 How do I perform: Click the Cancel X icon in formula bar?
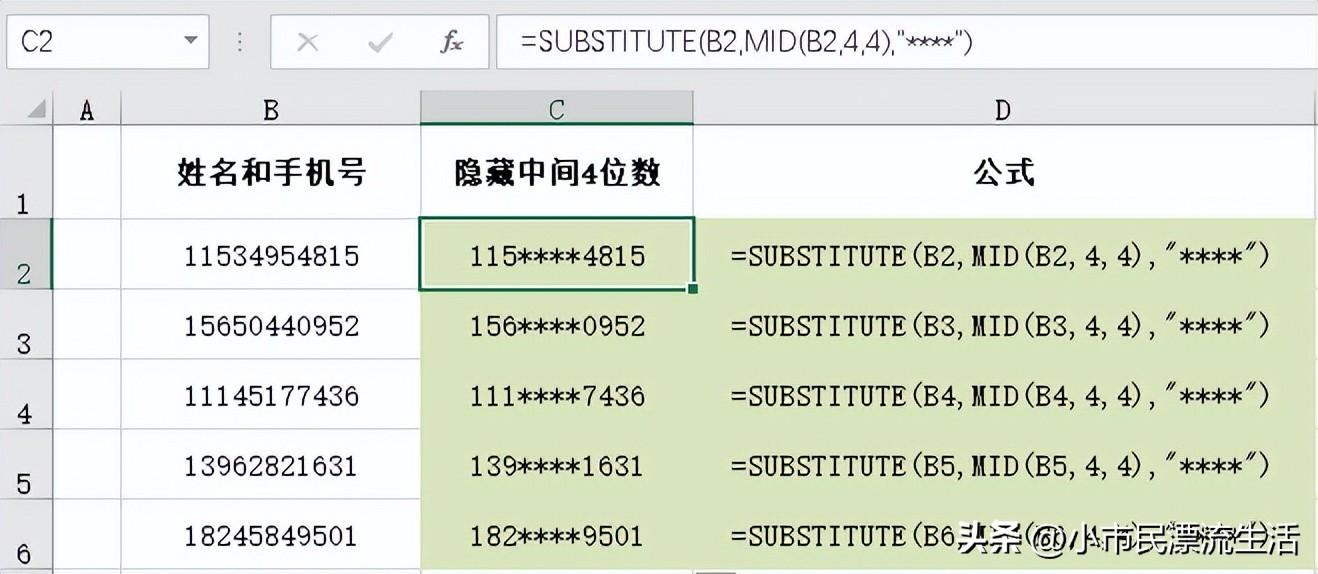[x=308, y=42]
